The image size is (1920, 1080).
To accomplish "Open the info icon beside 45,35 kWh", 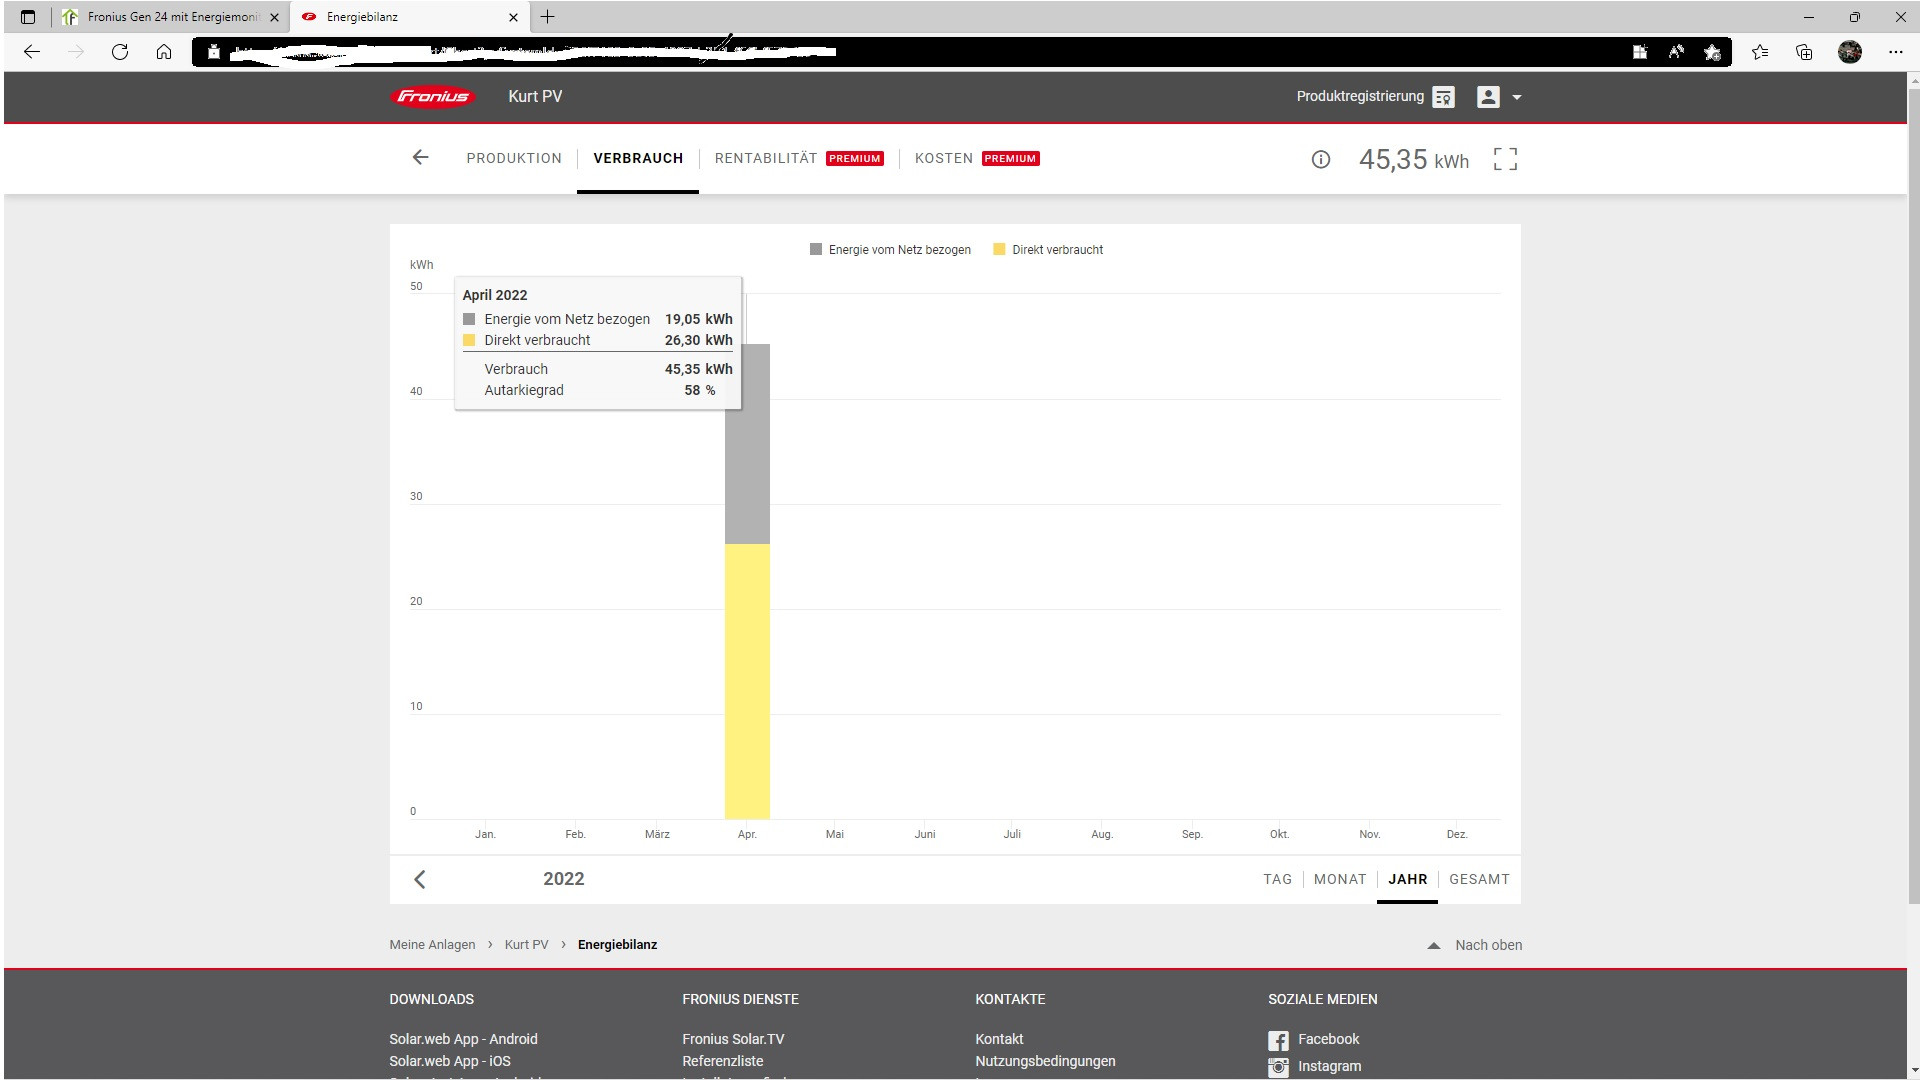I will tap(1320, 160).
